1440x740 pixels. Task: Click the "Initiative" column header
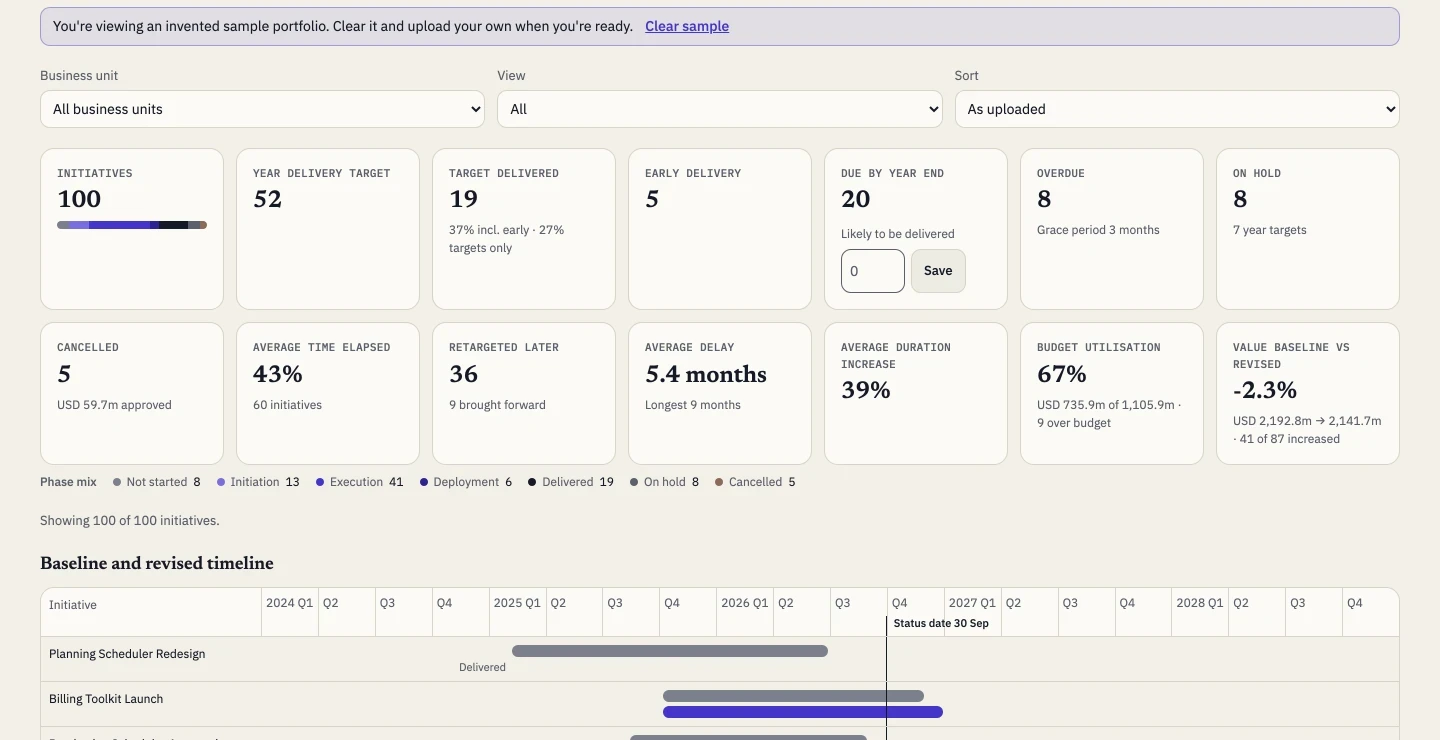73,605
